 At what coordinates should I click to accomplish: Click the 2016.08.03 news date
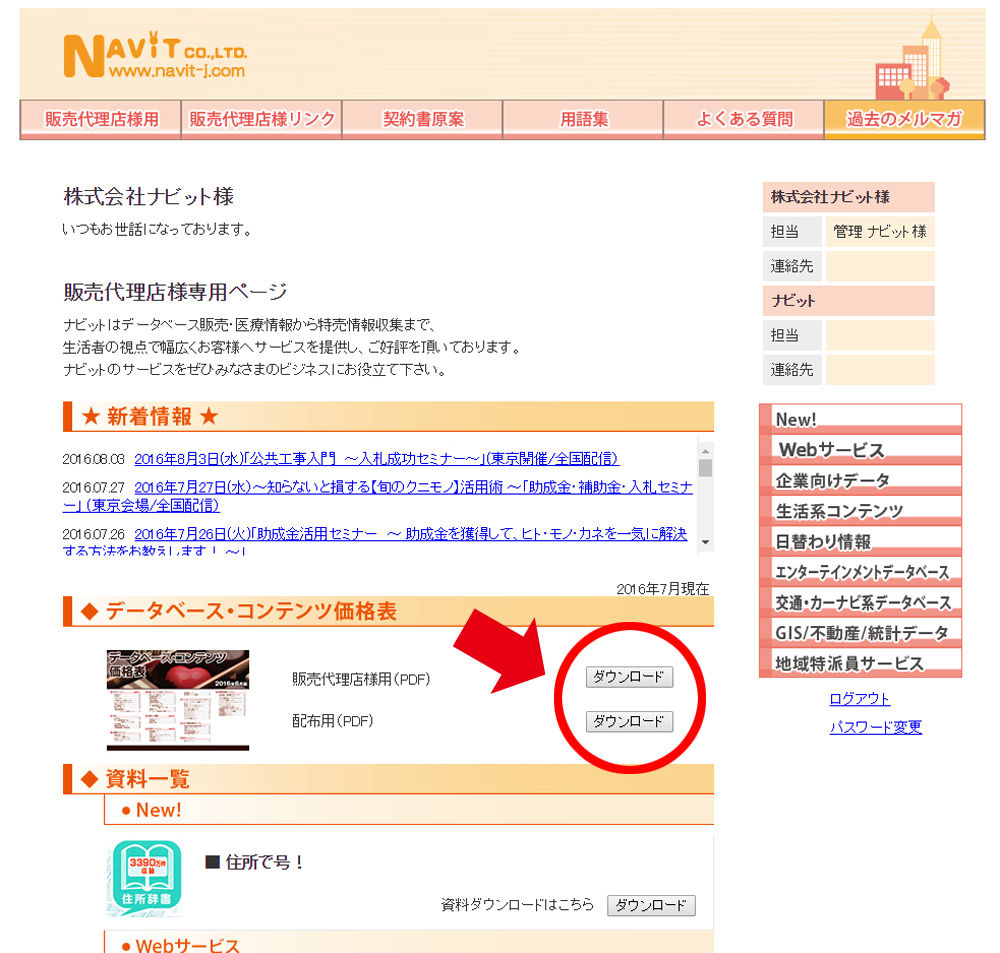tap(94, 459)
